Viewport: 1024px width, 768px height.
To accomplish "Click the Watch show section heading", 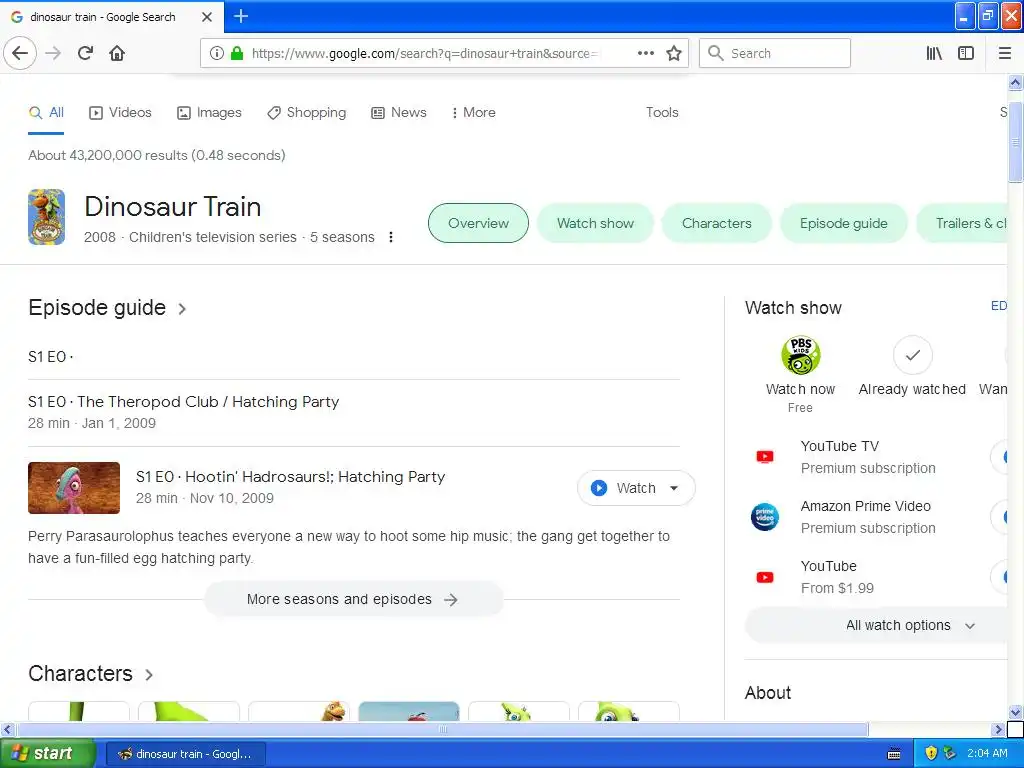I will point(793,308).
